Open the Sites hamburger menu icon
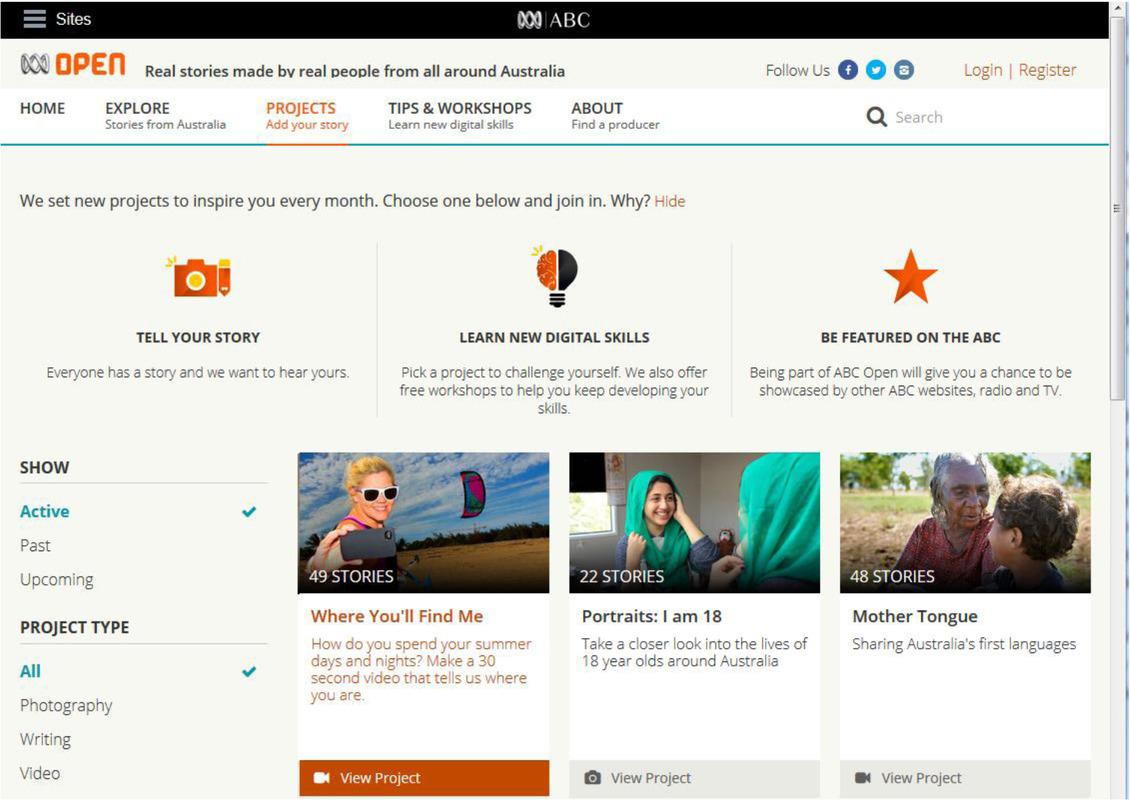This screenshot has width=1130, height=800. pyautogui.click(x=35, y=19)
